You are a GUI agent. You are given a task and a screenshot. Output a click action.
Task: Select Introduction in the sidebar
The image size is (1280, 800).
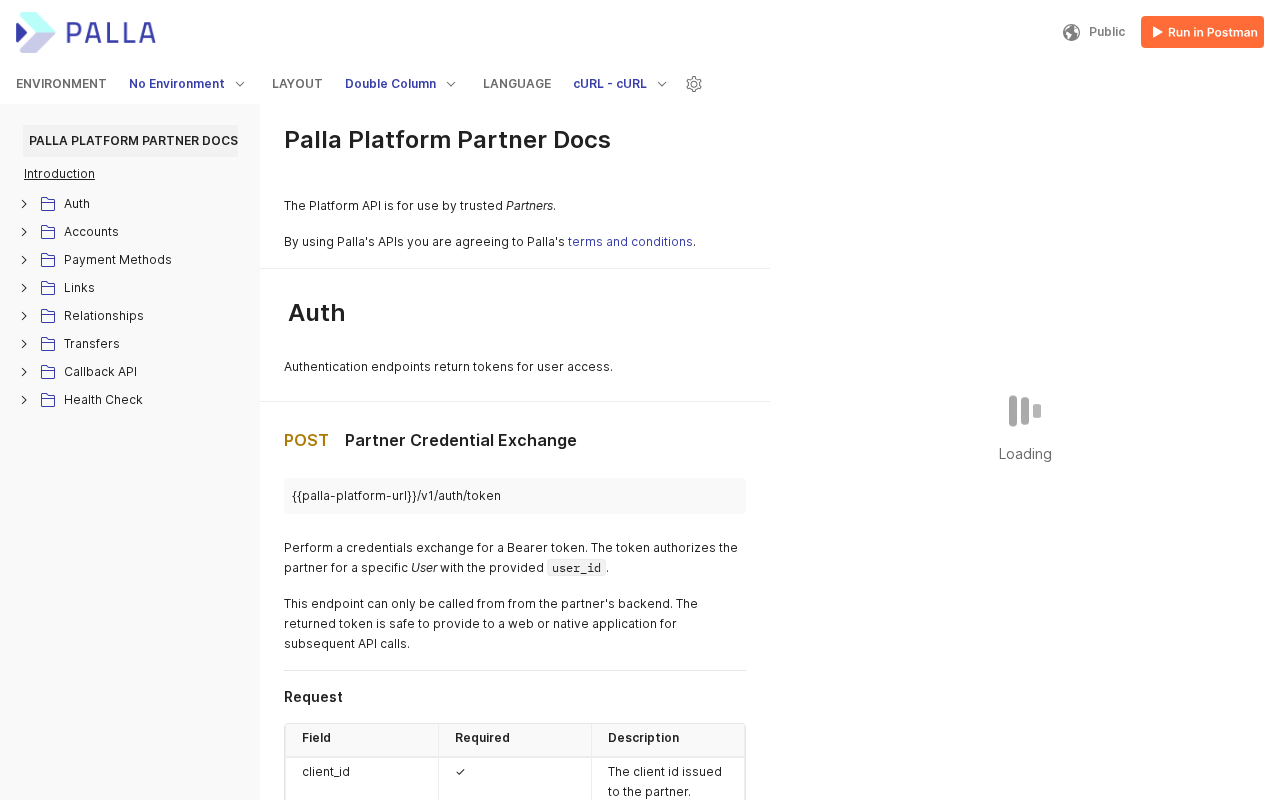[x=59, y=174]
